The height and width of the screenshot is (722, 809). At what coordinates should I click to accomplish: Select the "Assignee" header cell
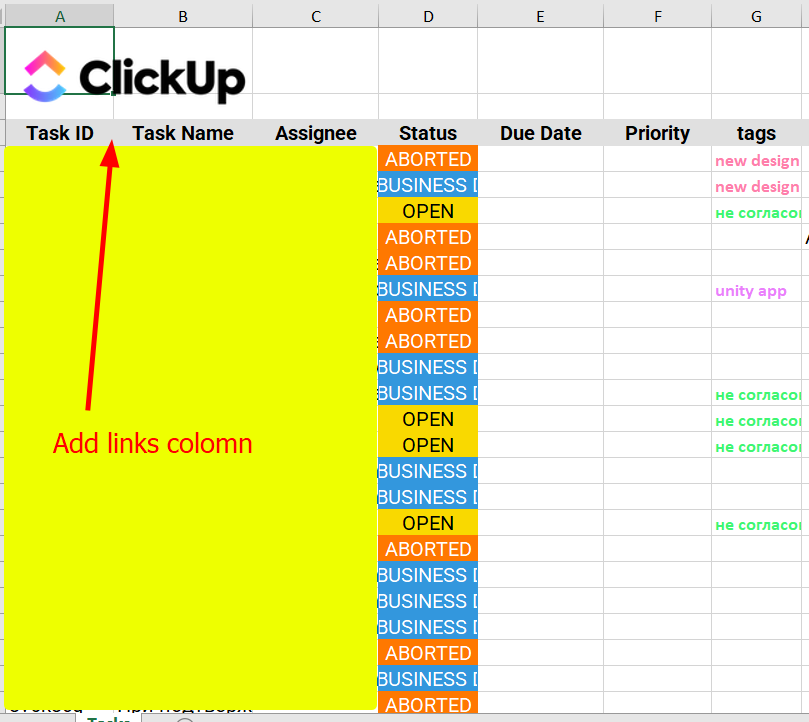pyautogui.click(x=315, y=133)
